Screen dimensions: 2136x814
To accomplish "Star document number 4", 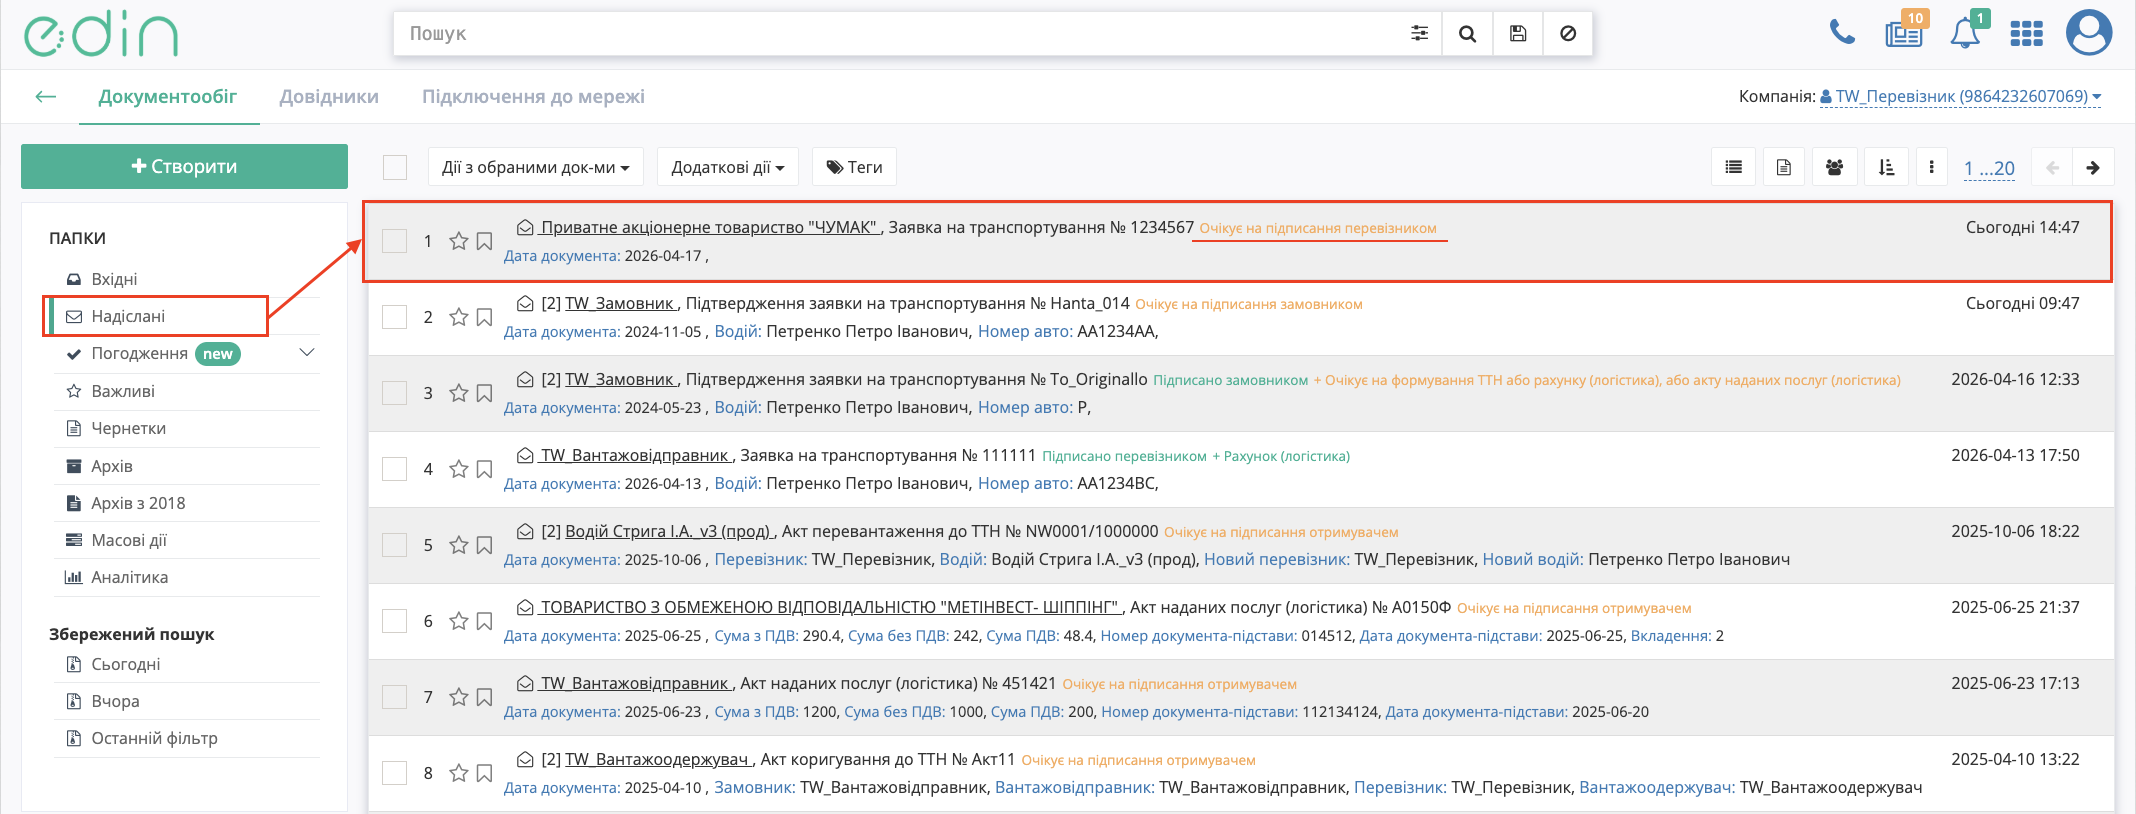I will pos(459,469).
